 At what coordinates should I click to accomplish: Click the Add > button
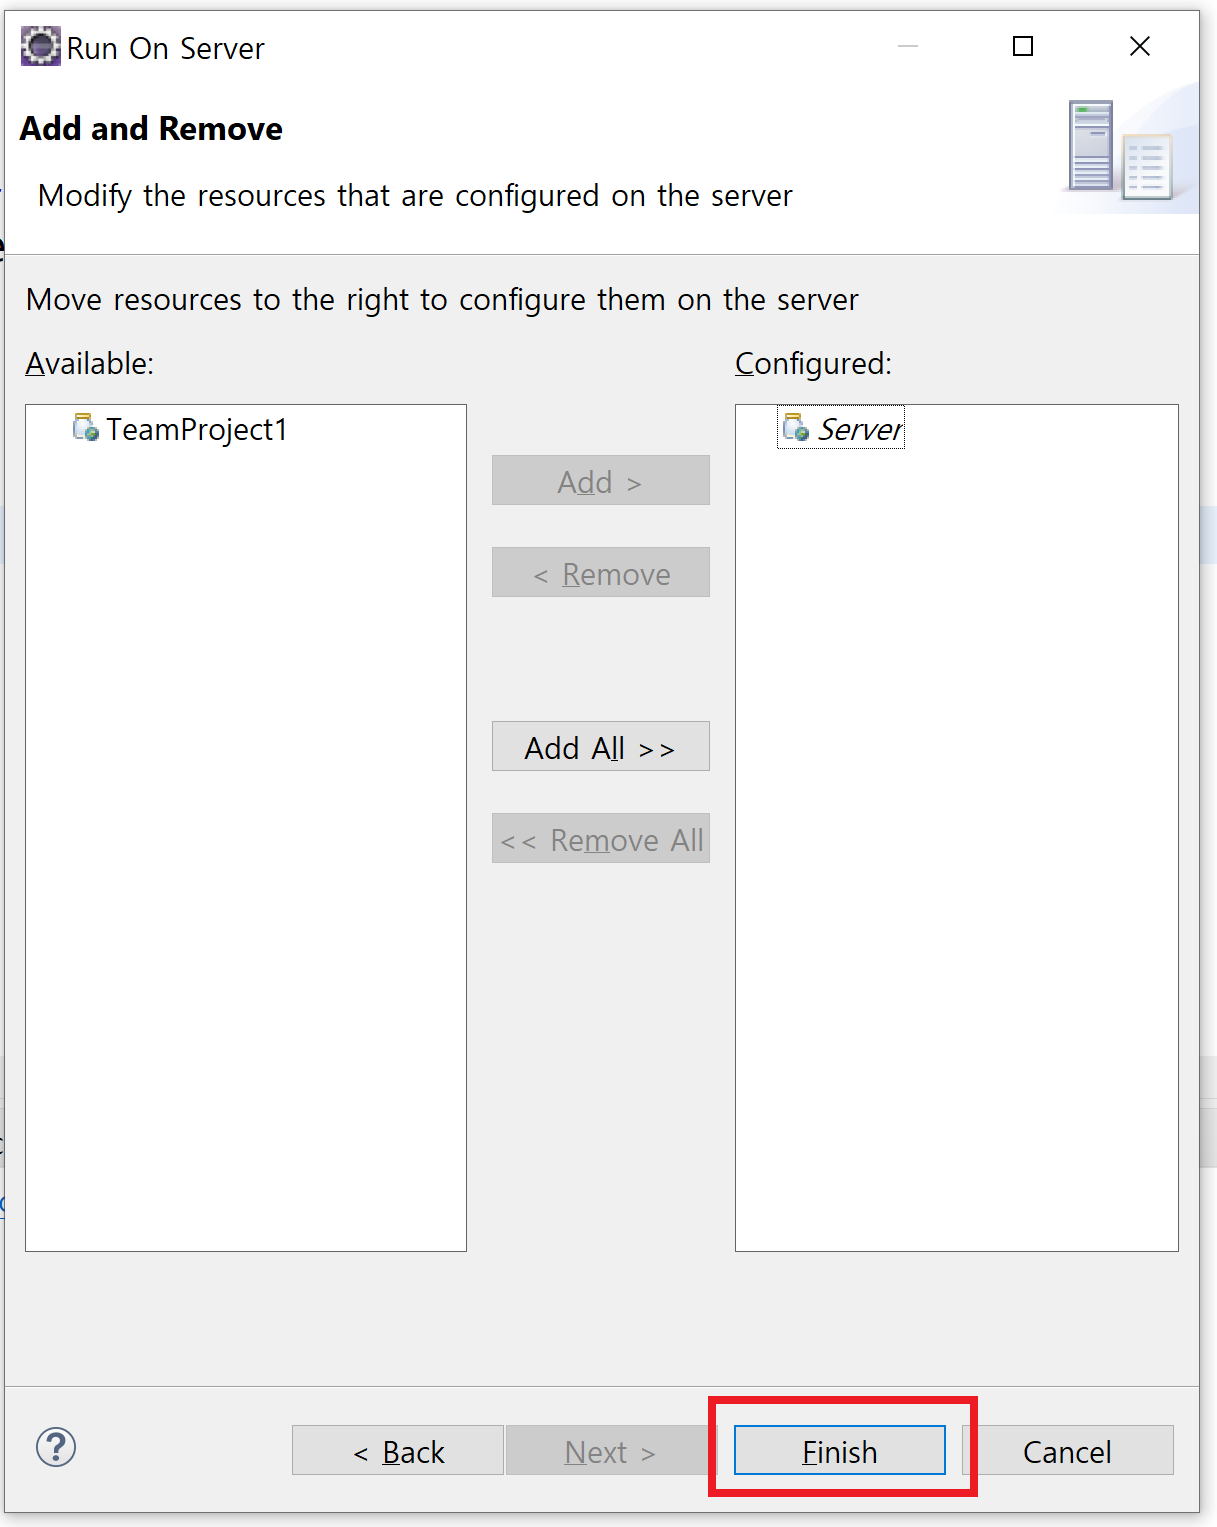(600, 480)
